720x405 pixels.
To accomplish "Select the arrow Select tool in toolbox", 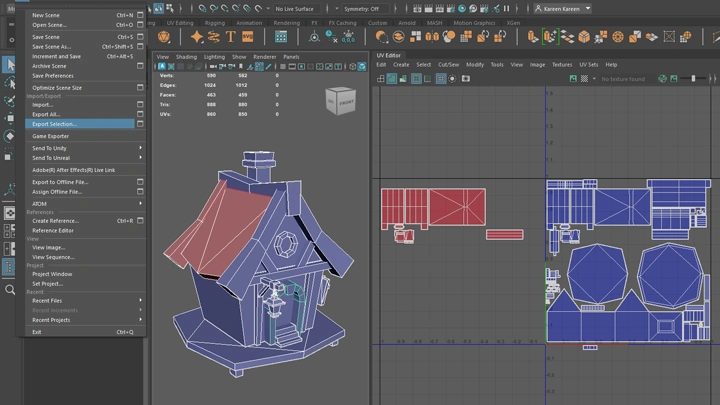I will (x=10, y=64).
